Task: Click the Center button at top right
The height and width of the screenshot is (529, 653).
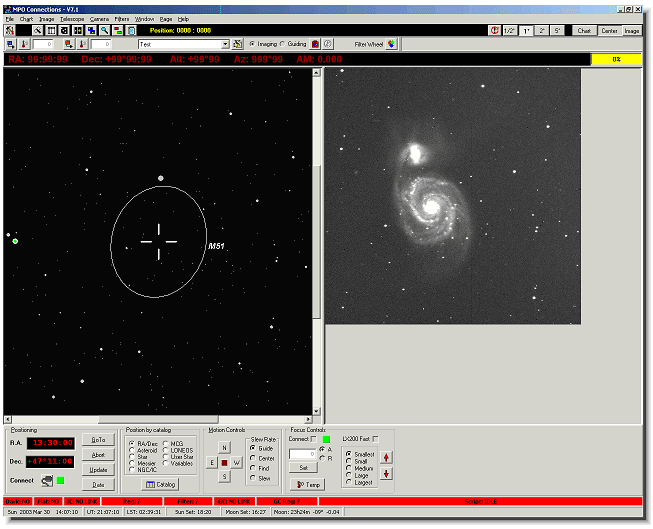Action: tap(609, 31)
